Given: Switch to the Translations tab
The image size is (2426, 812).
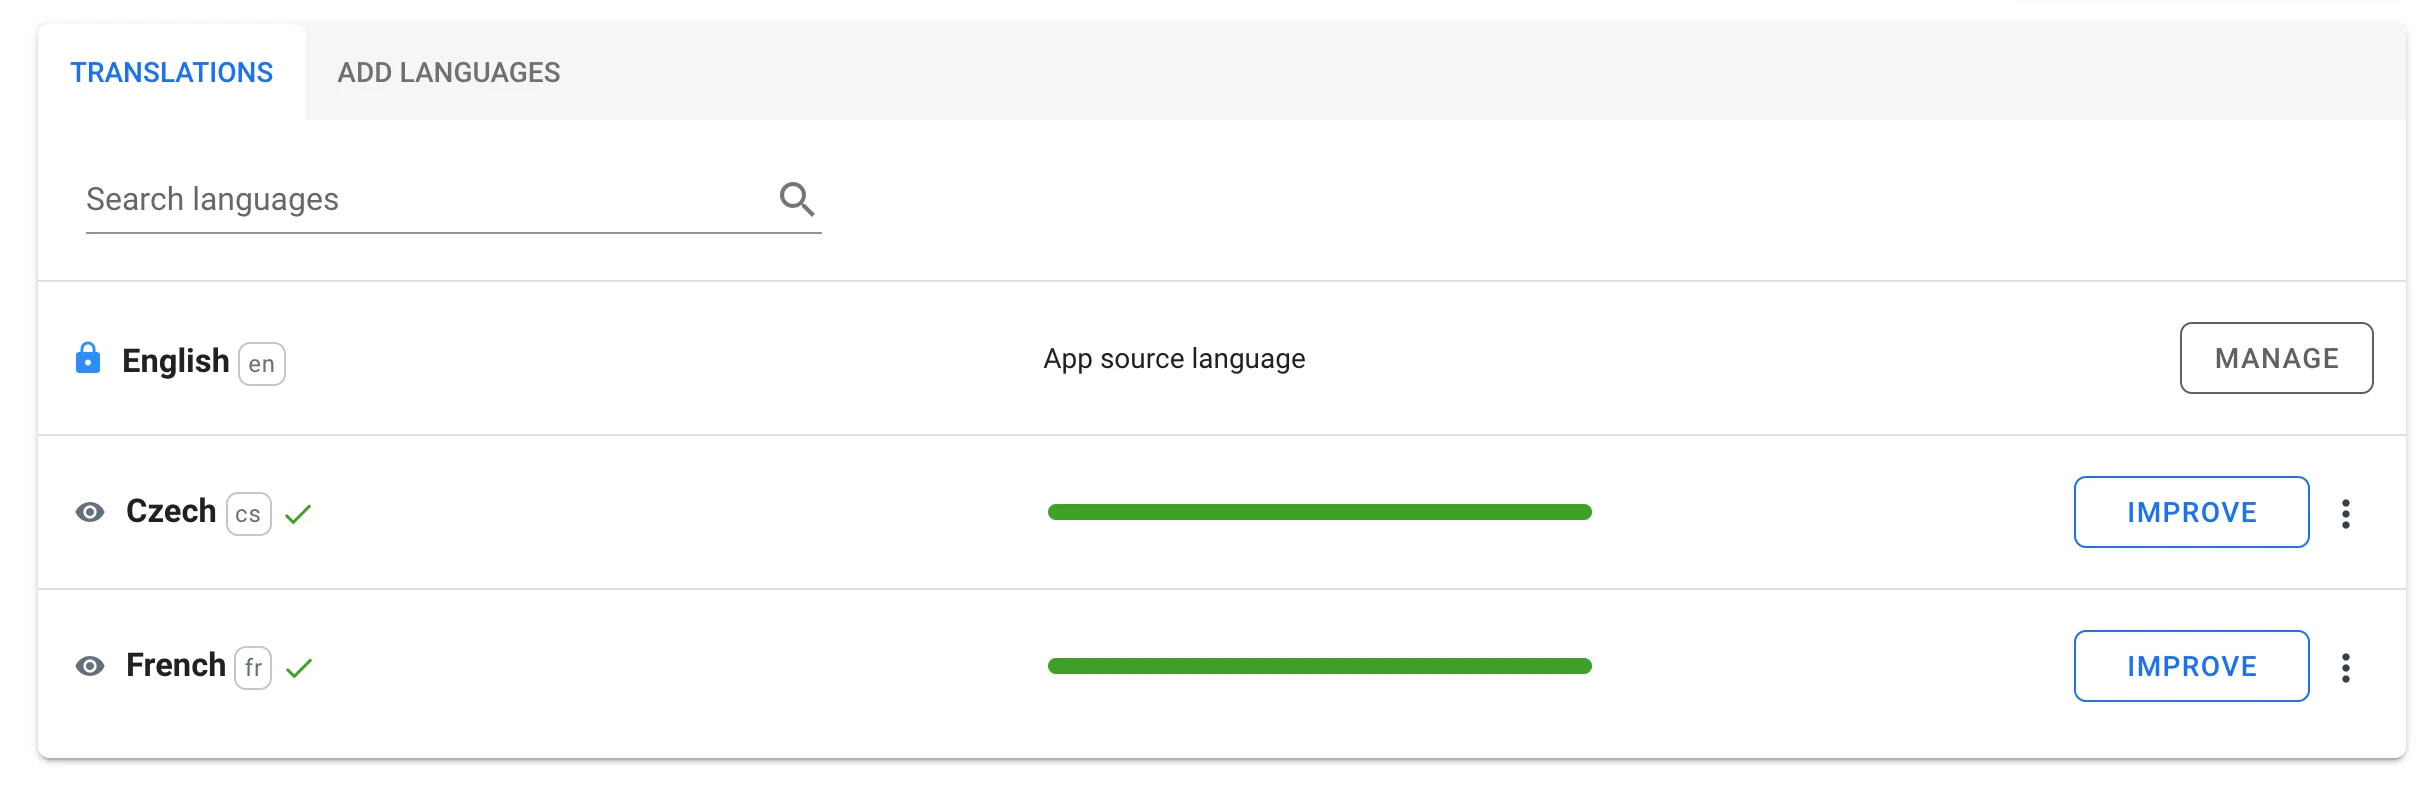Looking at the screenshot, I should (171, 72).
